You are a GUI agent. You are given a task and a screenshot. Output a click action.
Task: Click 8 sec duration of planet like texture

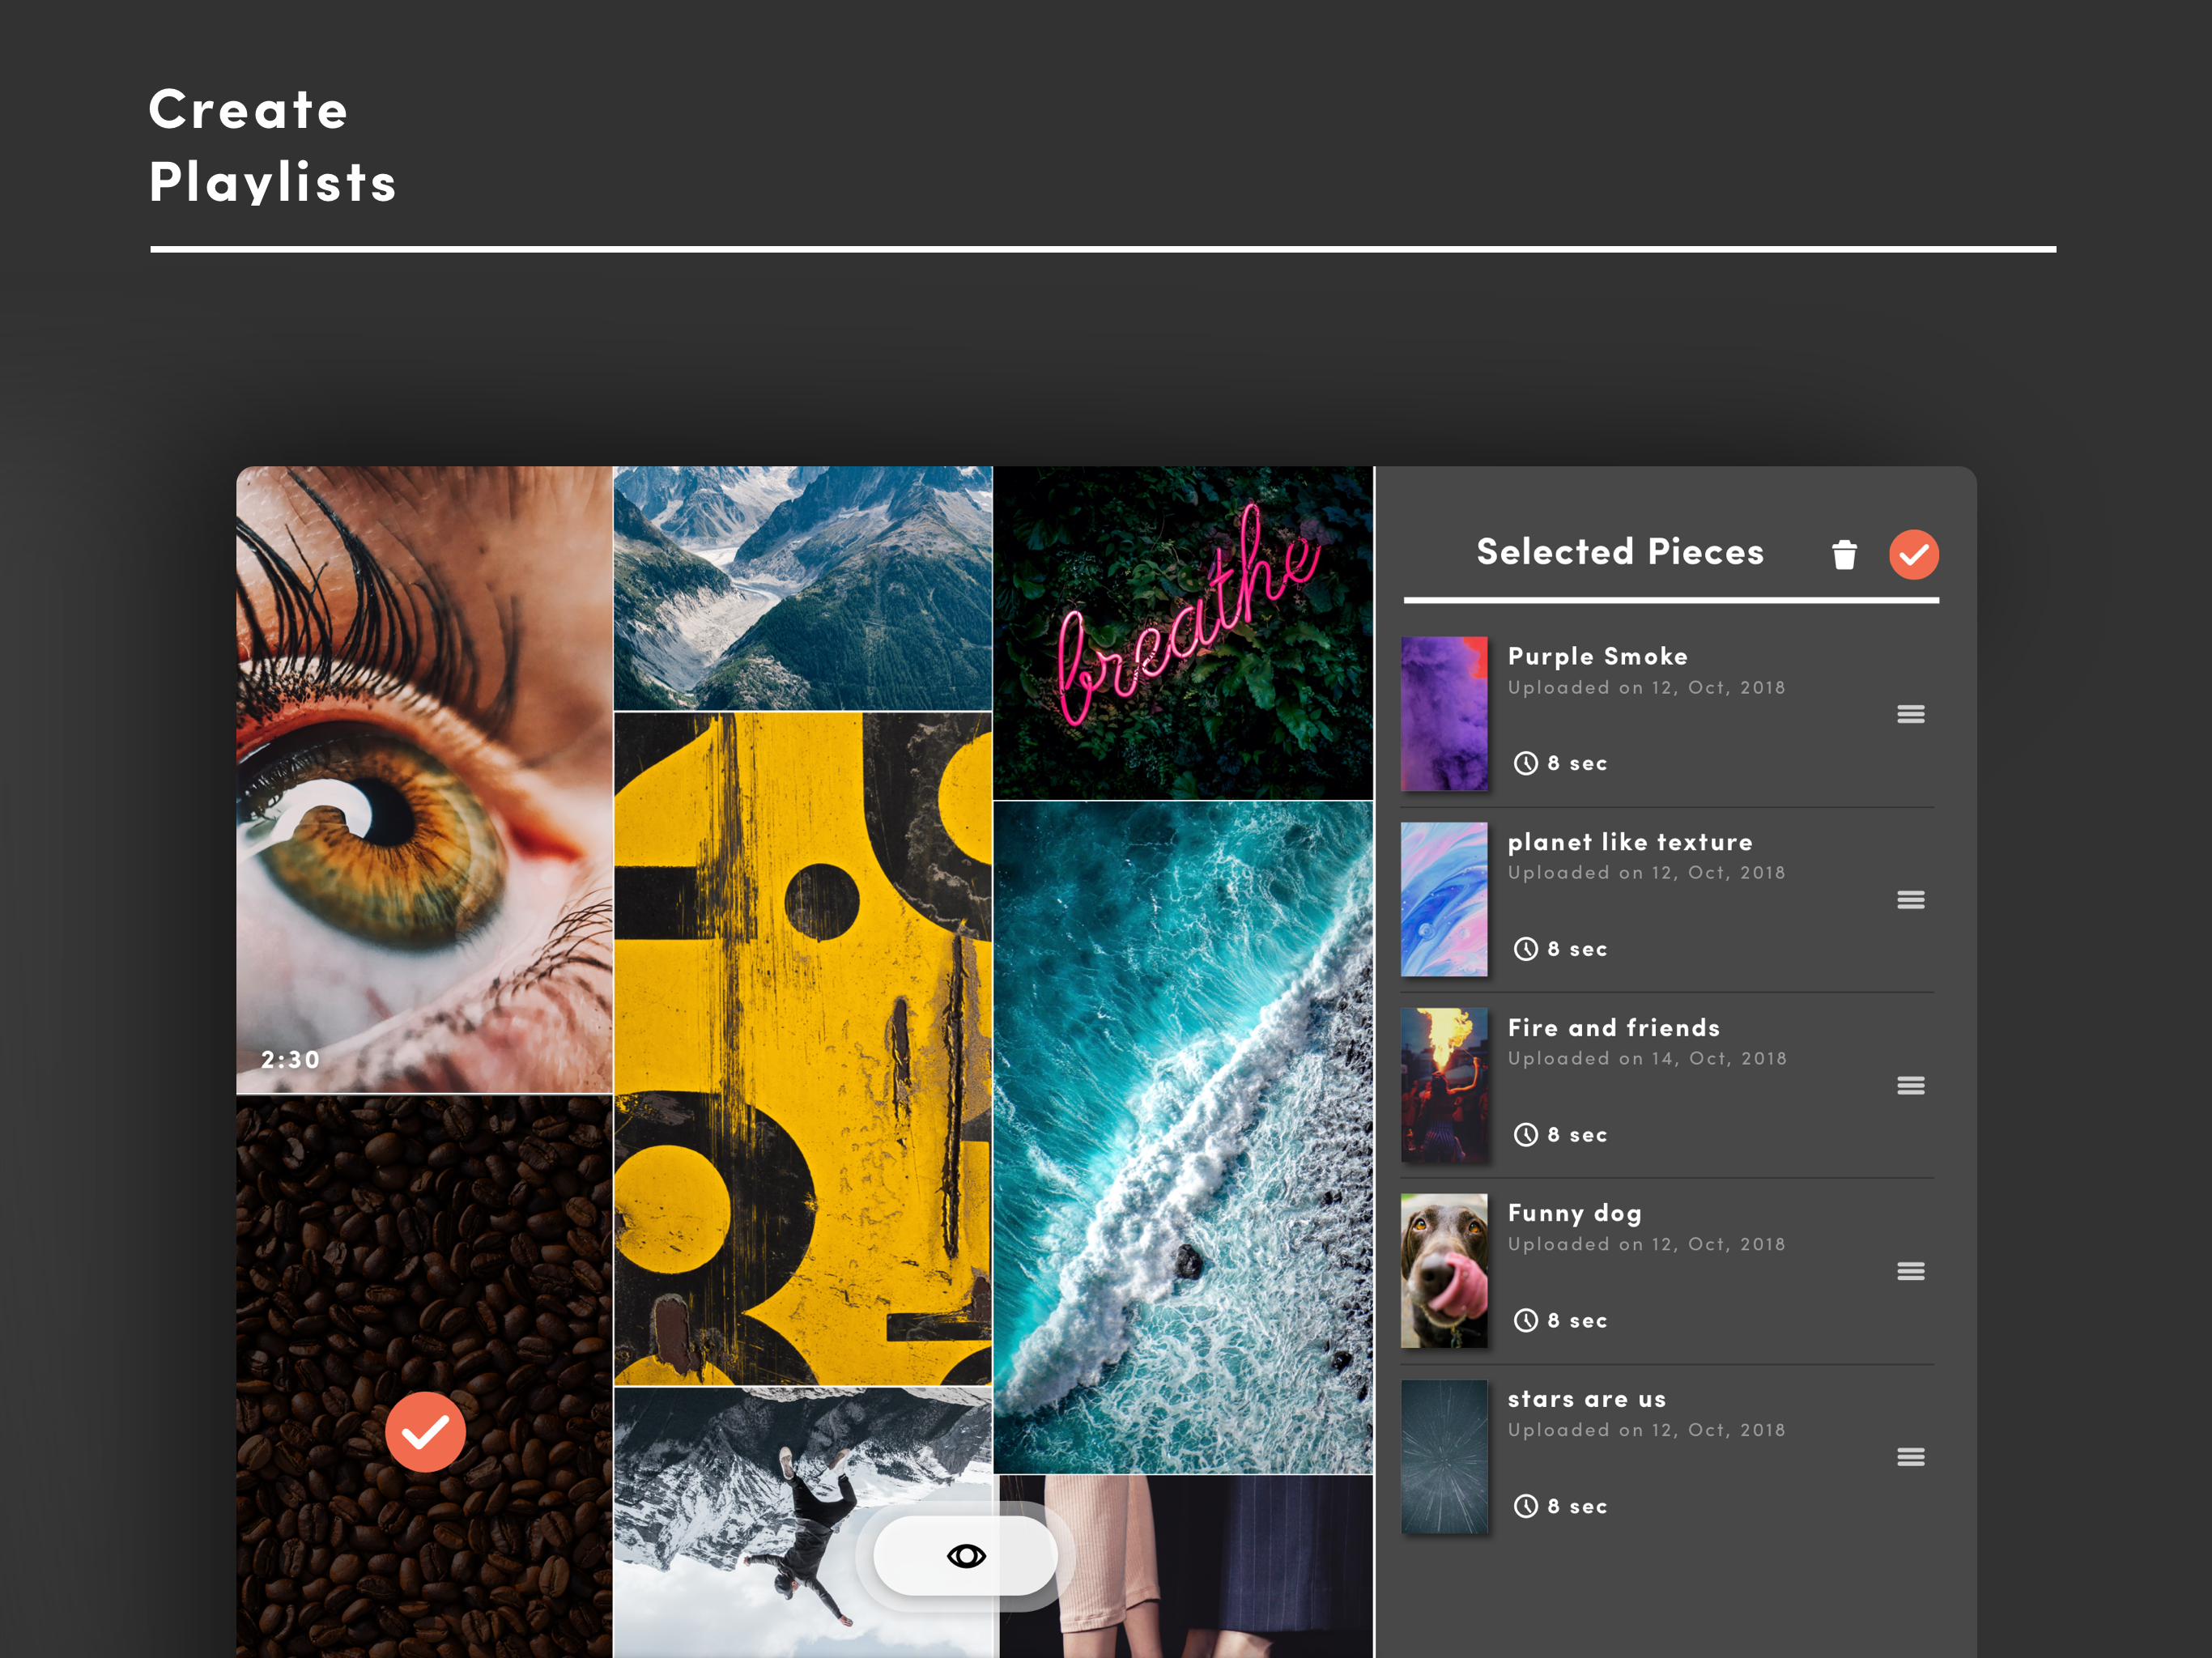point(1577,950)
